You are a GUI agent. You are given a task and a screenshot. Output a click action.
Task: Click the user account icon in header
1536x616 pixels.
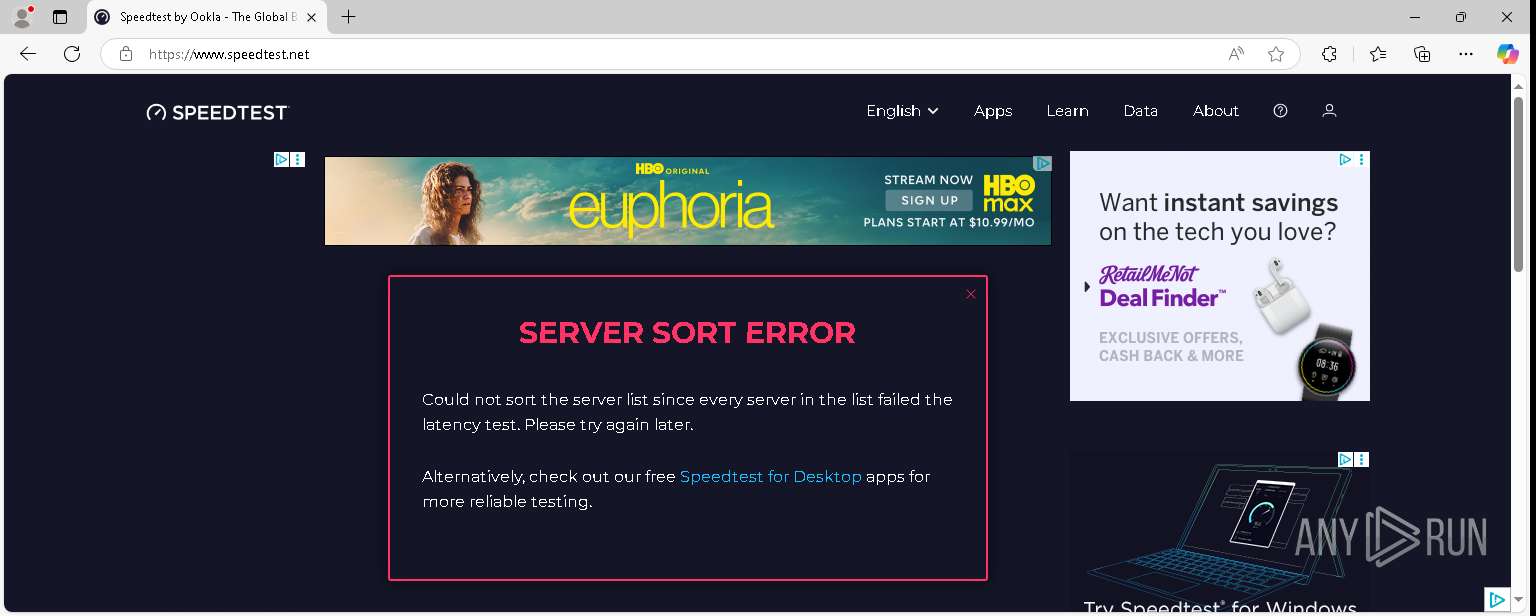[x=1329, y=111]
